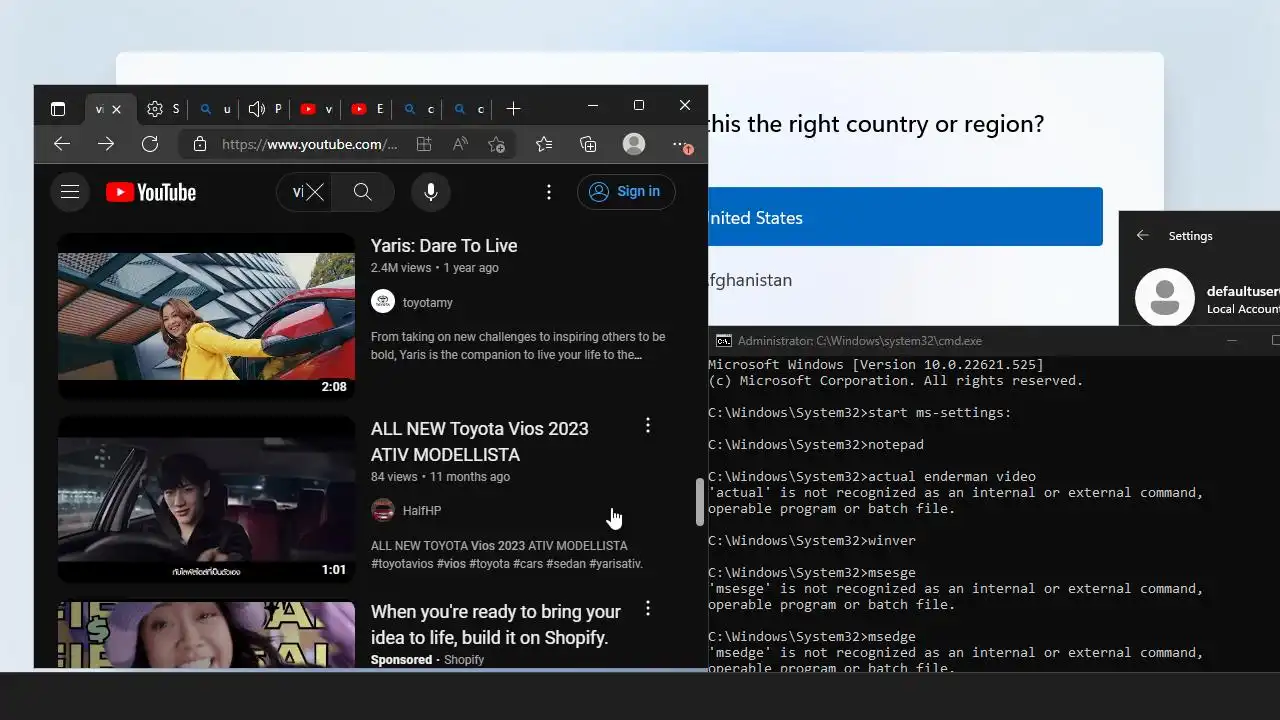Switch to the audio-playing tab labeled 'P'
The image size is (1280, 720).
pyautogui.click(x=265, y=109)
